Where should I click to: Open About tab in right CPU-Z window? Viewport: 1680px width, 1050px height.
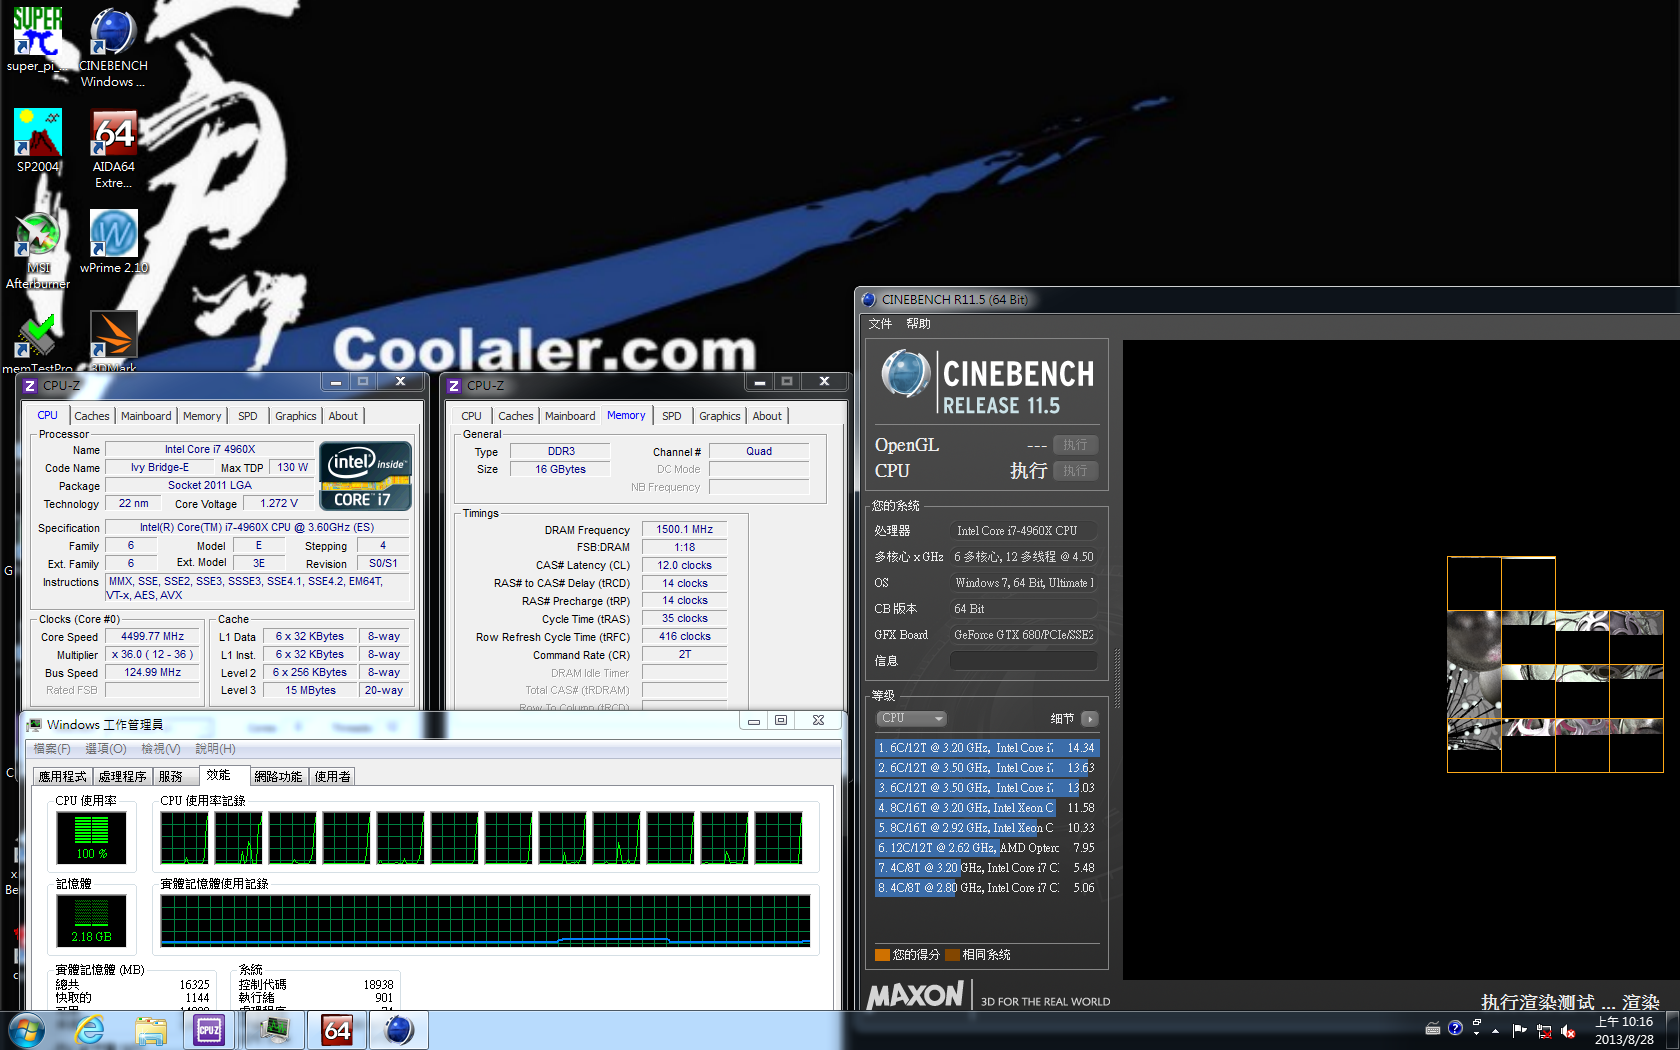pos(767,416)
